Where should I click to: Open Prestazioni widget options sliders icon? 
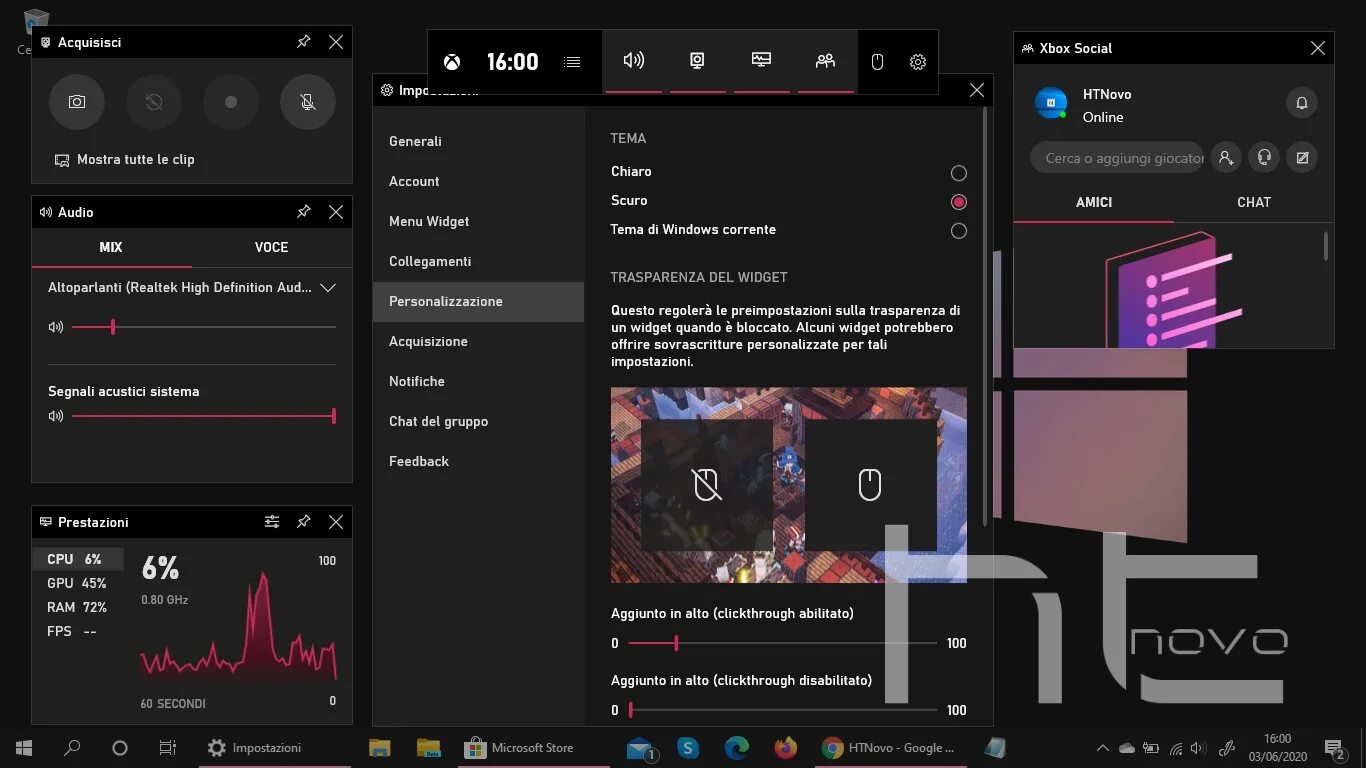(x=272, y=522)
